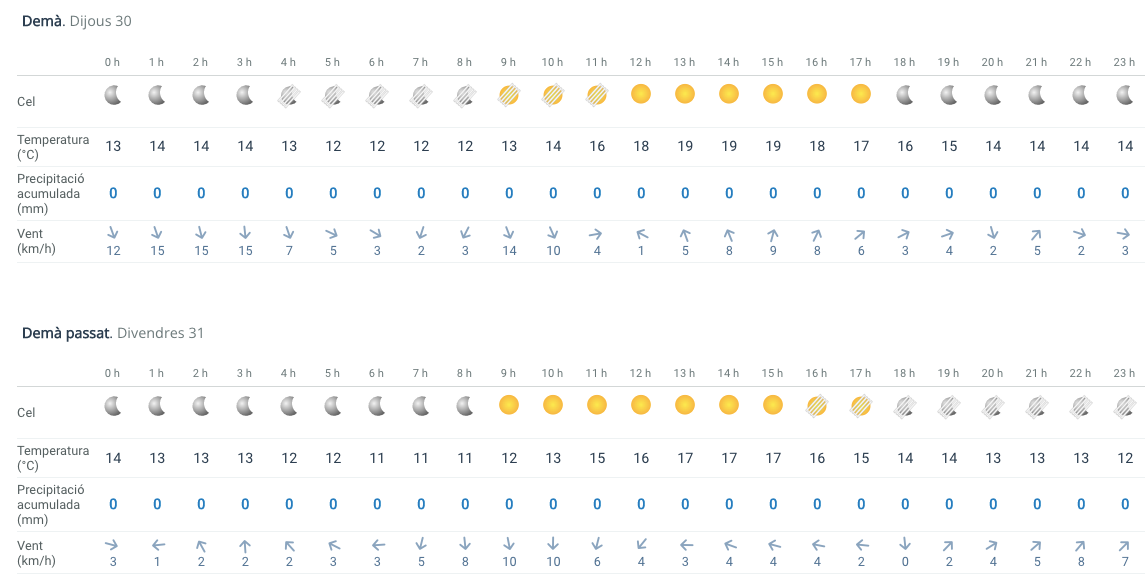Click Thursday's 13 h temperature value
The image size is (1145, 588).
(x=685, y=146)
